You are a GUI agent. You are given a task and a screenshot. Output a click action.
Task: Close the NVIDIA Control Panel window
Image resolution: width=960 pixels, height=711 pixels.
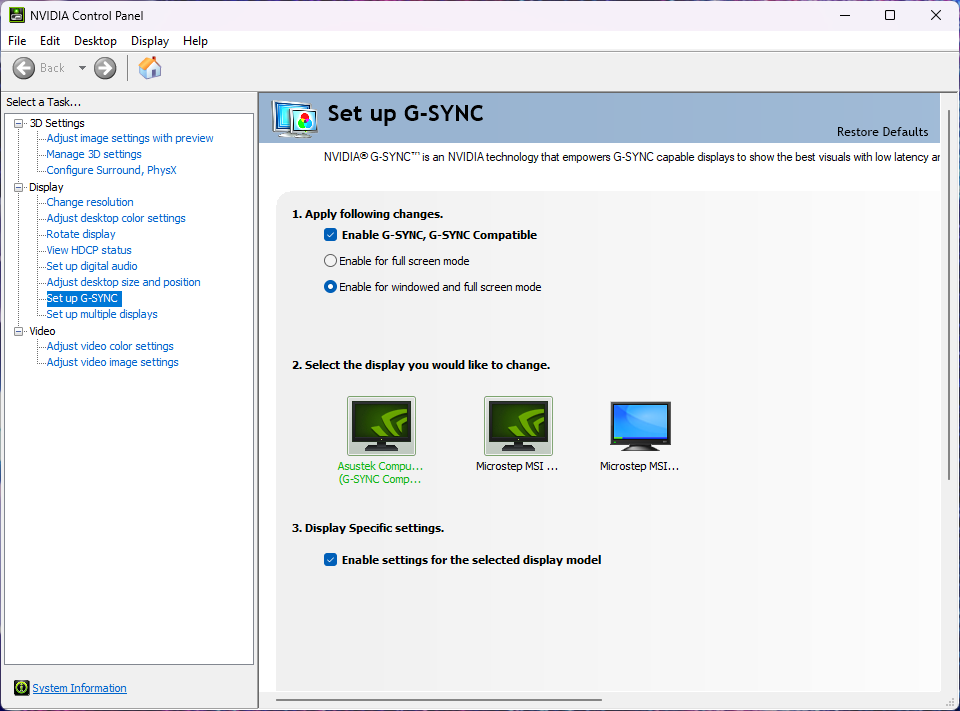pos(936,15)
